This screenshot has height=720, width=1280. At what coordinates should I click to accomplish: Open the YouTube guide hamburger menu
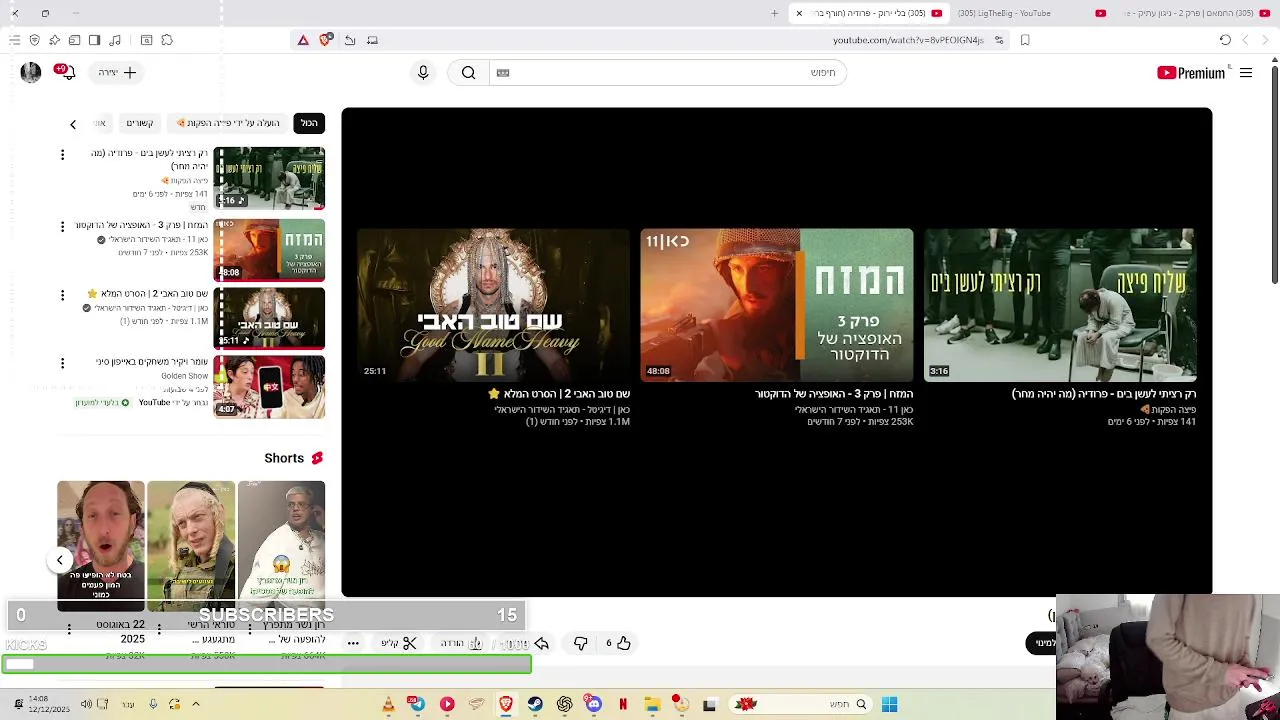point(1246,73)
